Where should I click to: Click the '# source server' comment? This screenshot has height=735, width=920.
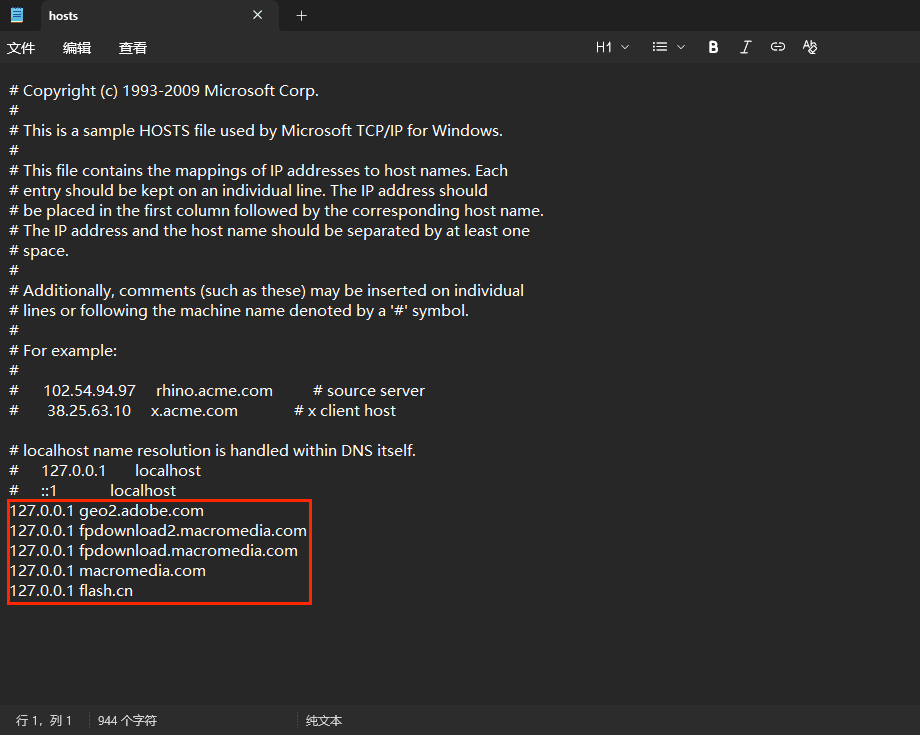click(x=369, y=391)
